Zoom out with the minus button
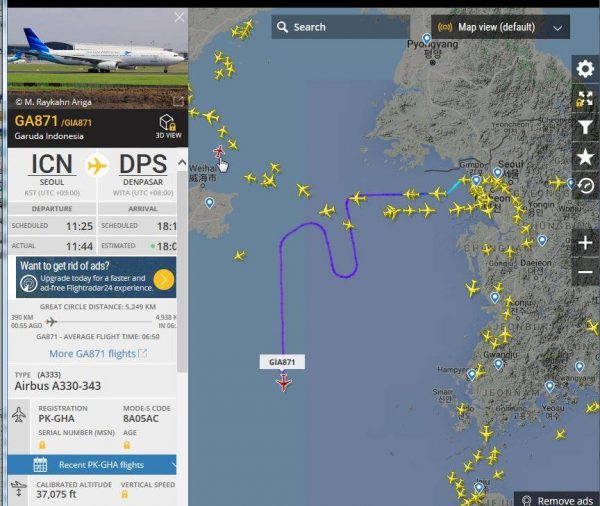The height and width of the screenshot is (506, 600). (x=585, y=272)
